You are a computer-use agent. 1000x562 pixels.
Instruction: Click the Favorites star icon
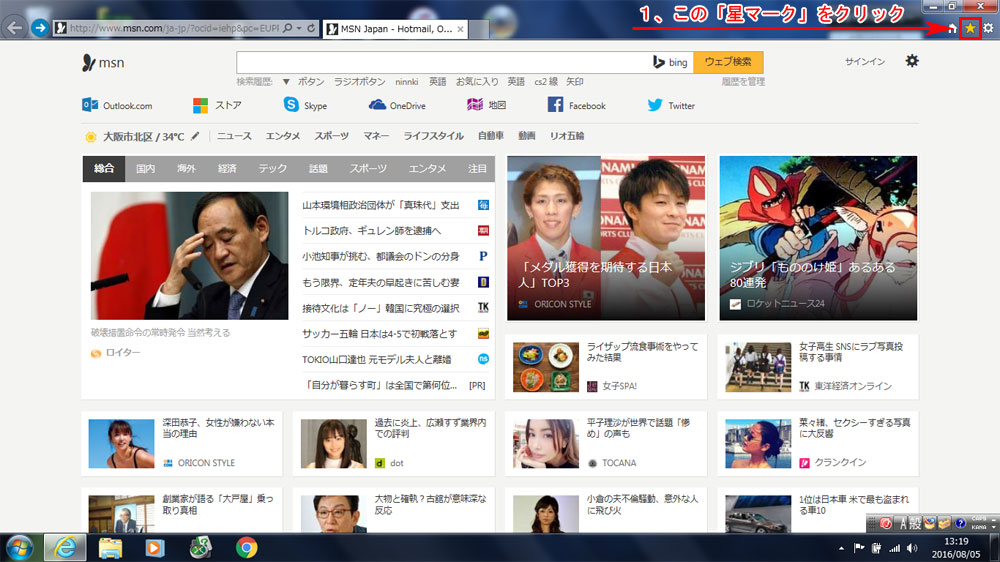point(969,28)
